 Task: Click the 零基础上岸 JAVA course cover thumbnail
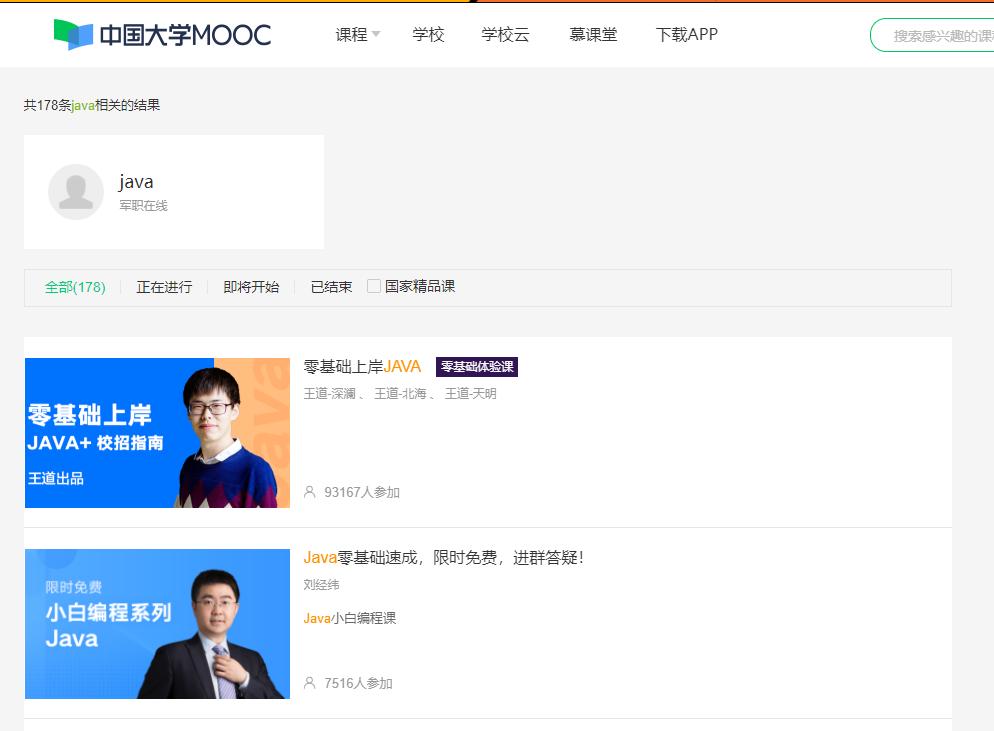156,432
